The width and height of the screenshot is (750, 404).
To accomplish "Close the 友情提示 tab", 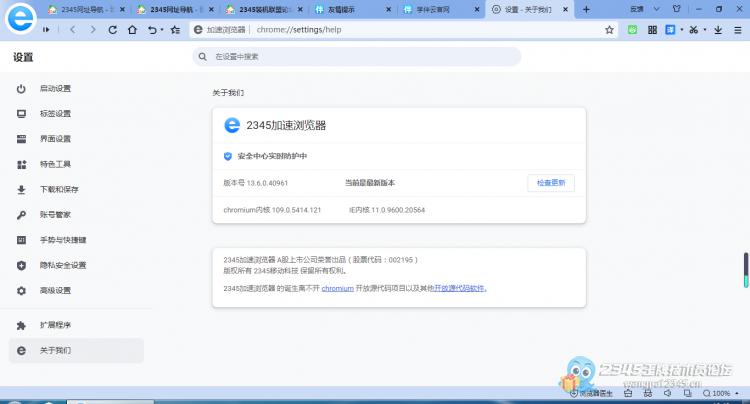I will pyautogui.click(x=388, y=9).
